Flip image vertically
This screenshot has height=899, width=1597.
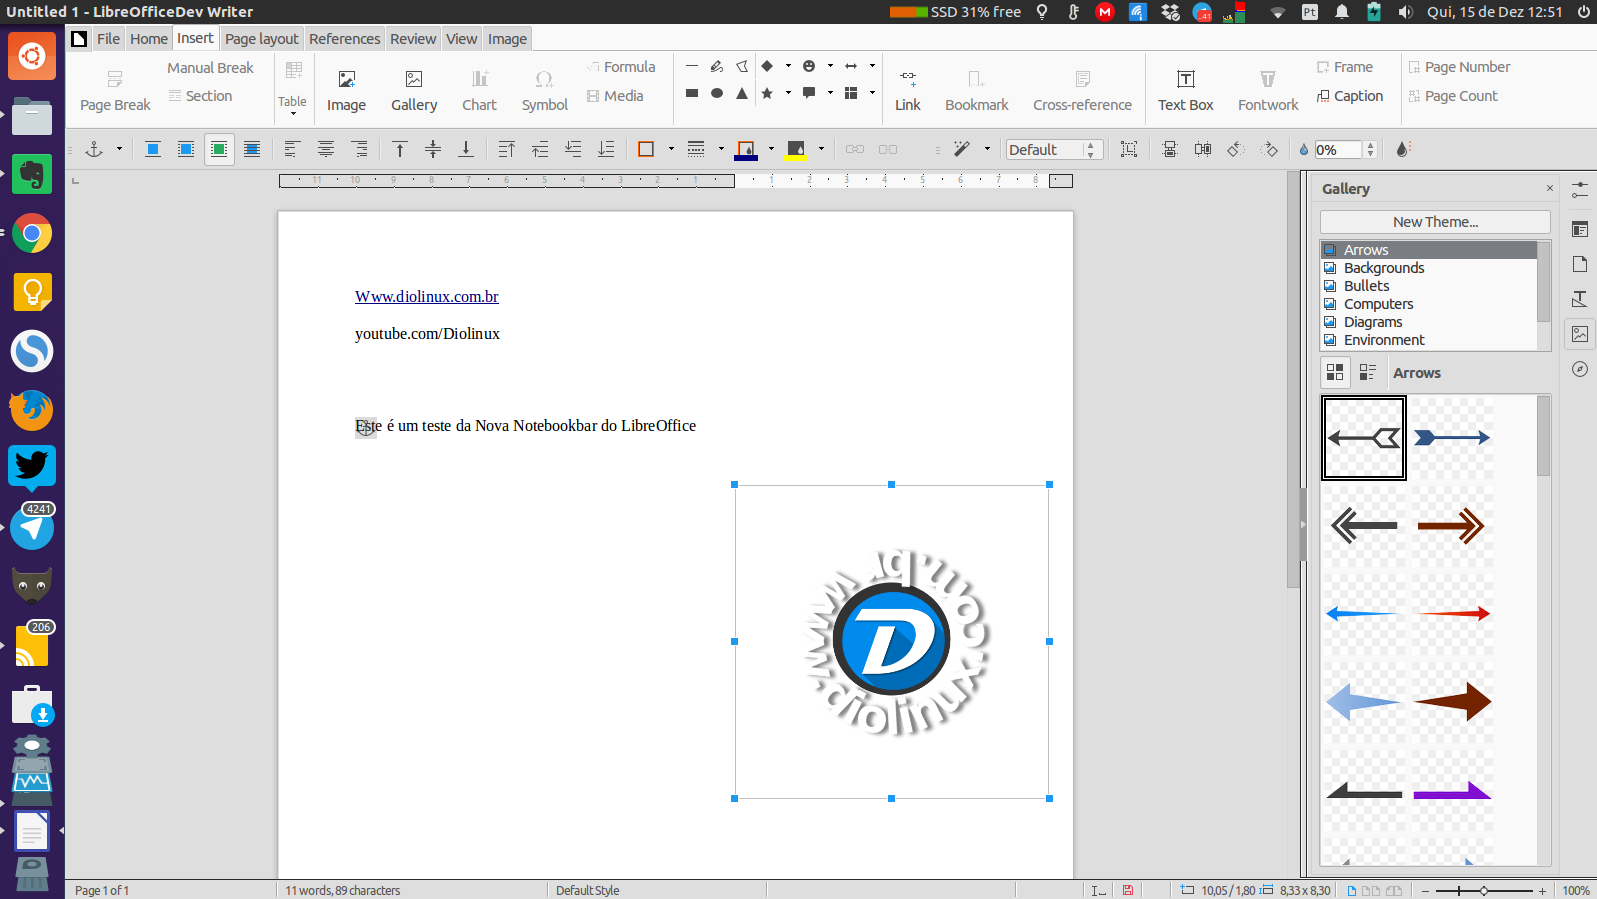tap(1170, 149)
